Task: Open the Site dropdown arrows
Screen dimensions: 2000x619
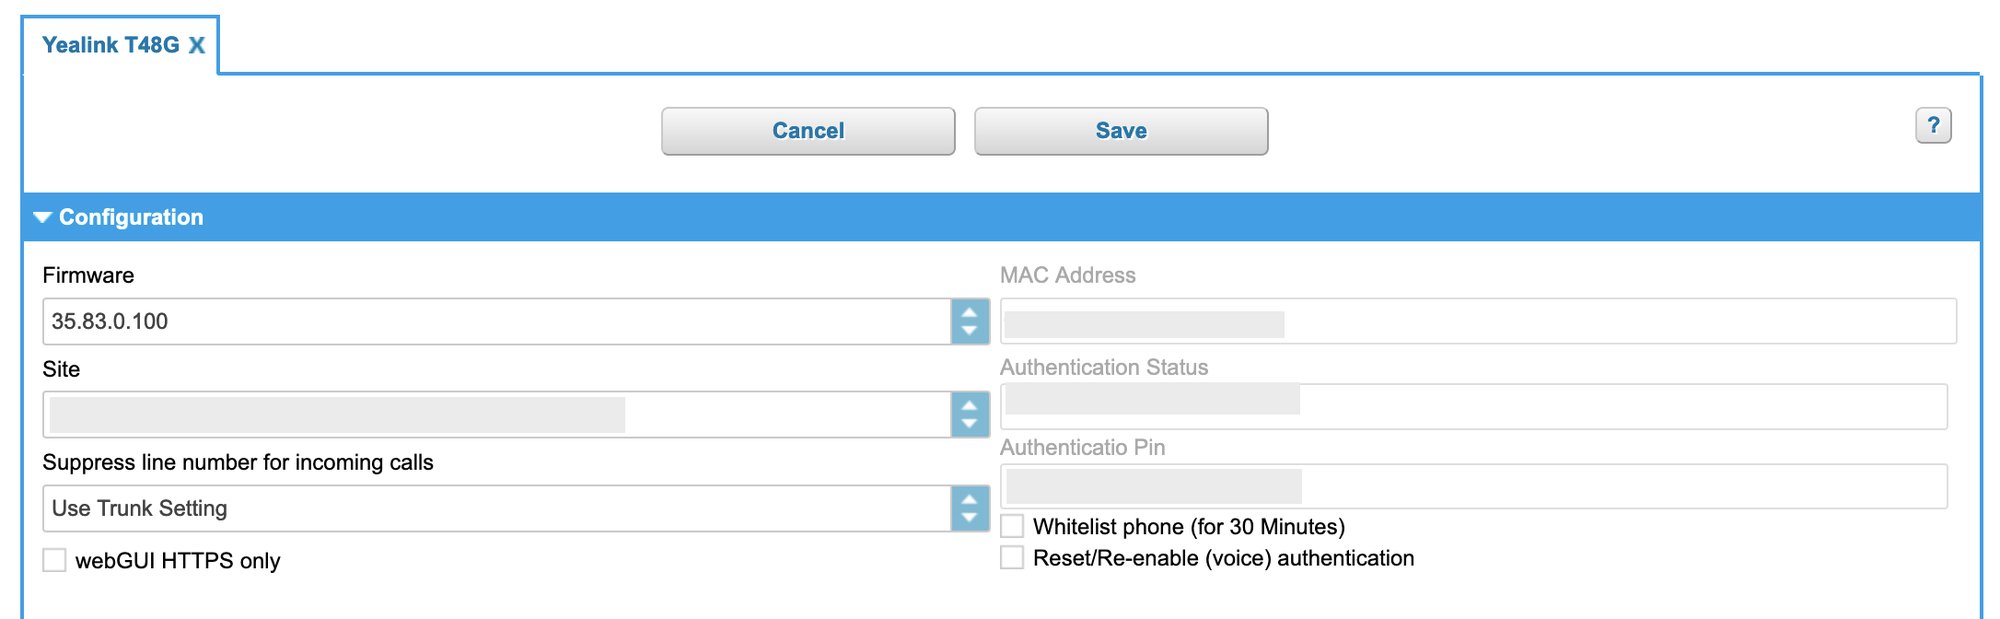Action: click(969, 415)
